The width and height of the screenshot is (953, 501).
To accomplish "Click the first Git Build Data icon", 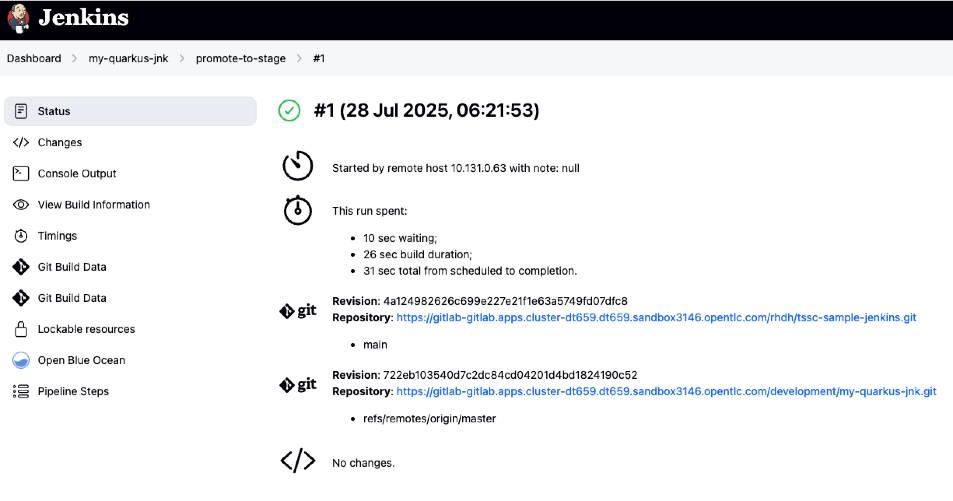I will tap(21, 266).
